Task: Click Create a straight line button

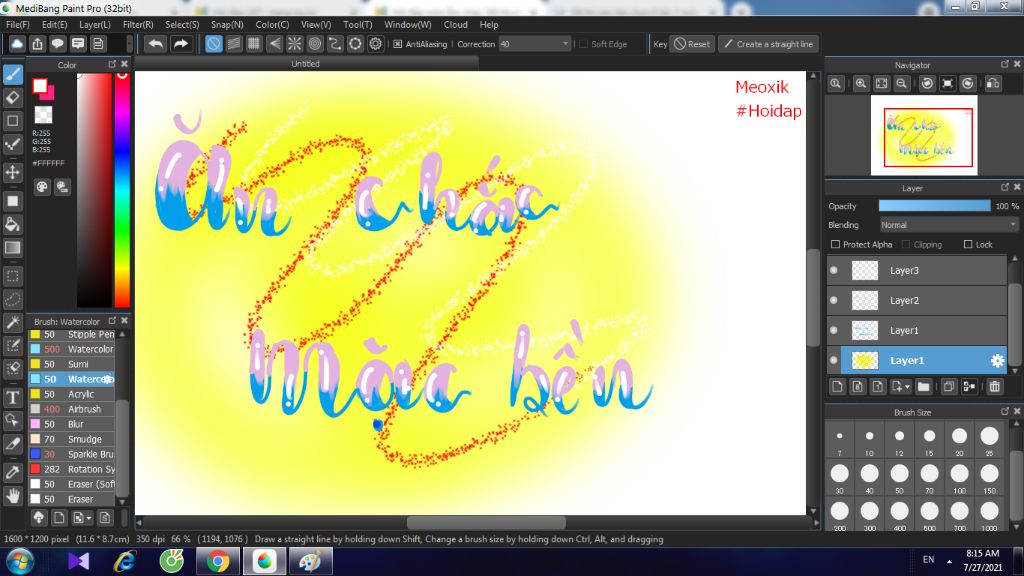Action: pyautogui.click(x=769, y=44)
